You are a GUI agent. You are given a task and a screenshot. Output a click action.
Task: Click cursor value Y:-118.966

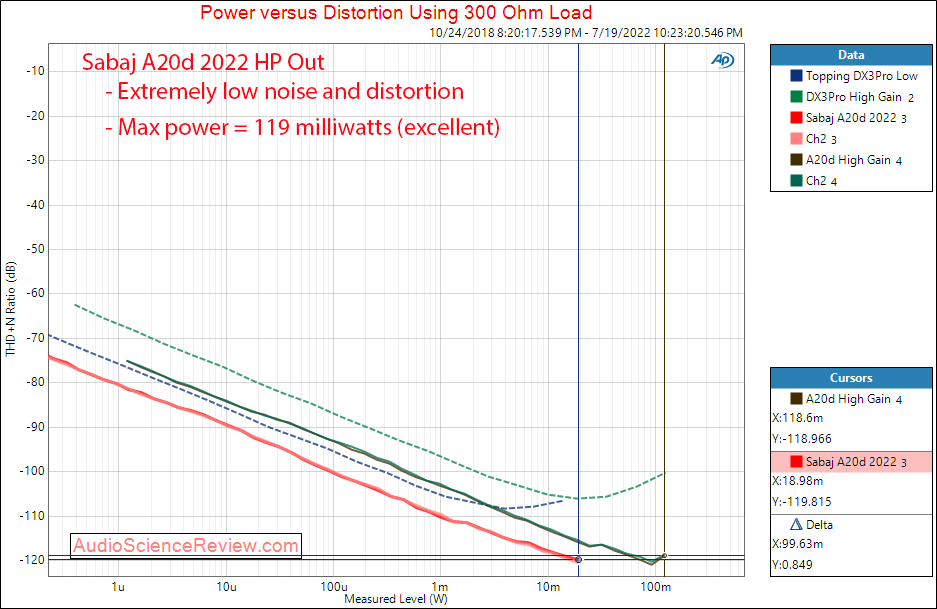click(x=801, y=439)
